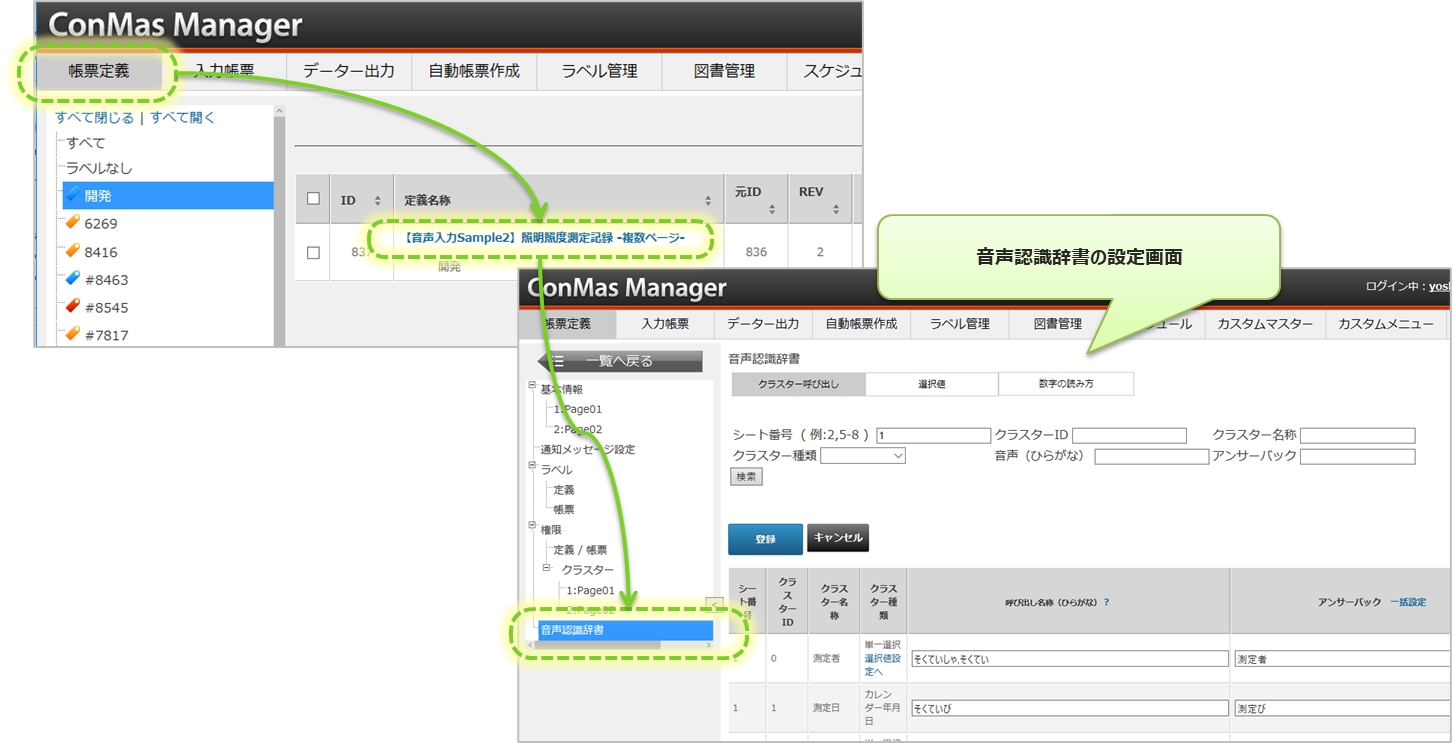Open 図書管理 menu in the back list window
This screenshot has width=1452, height=743.
724,71
